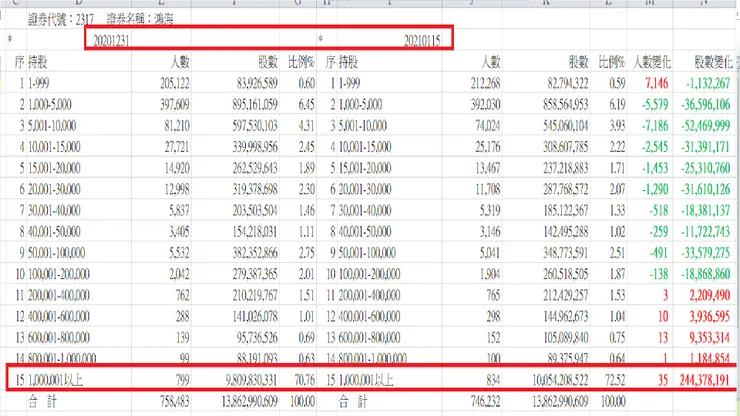This screenshot has width=740, height=416.
Task: Click the 262,529,643 shares cell
Action: click(255, 168)
